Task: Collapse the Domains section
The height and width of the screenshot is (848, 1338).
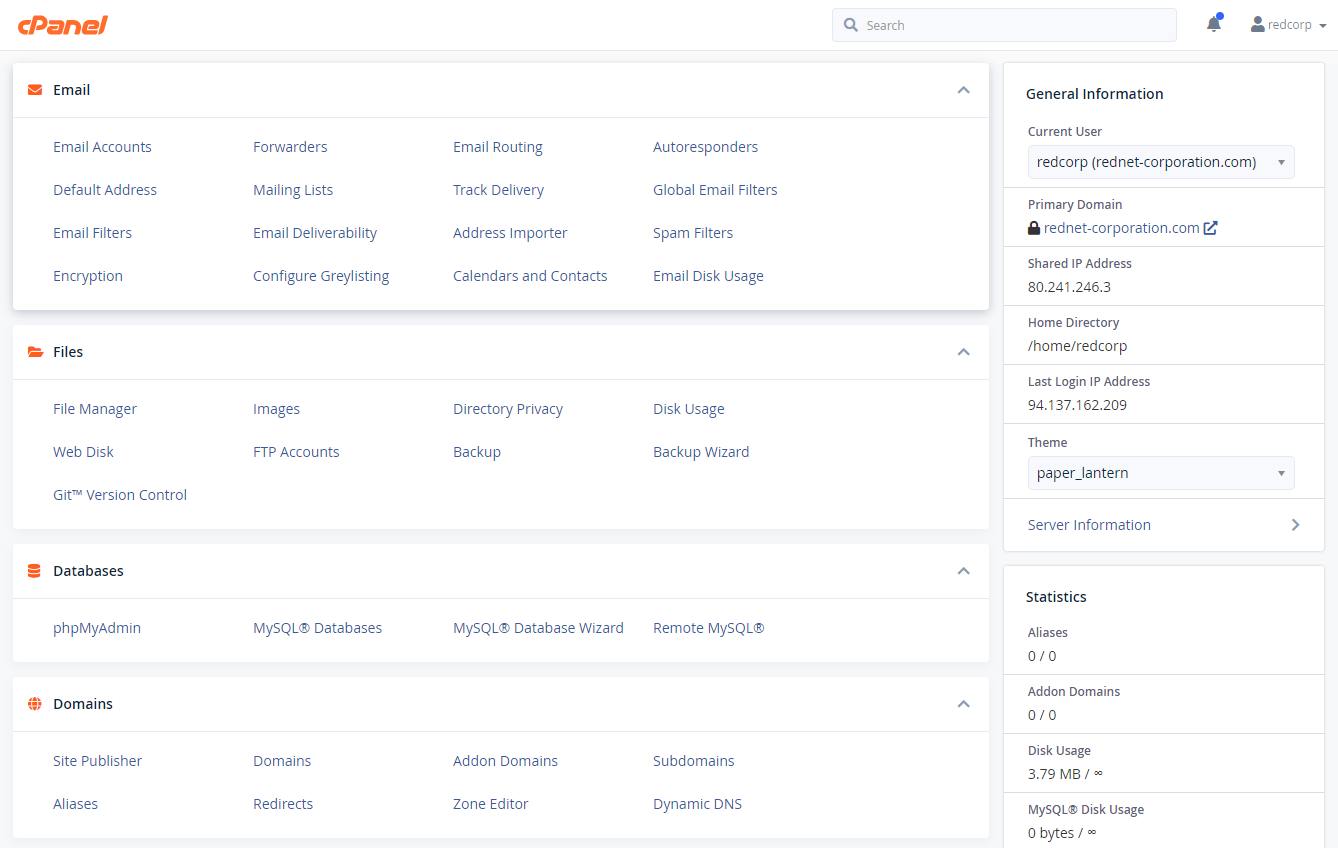Action: [x=963, y=704]
